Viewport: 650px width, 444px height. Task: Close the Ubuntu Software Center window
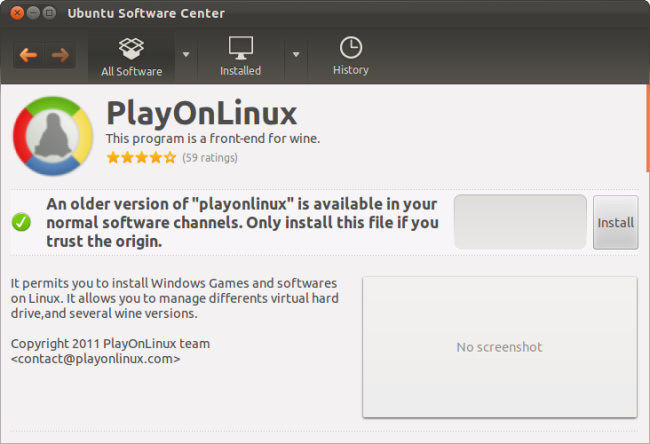pos(17,13)
